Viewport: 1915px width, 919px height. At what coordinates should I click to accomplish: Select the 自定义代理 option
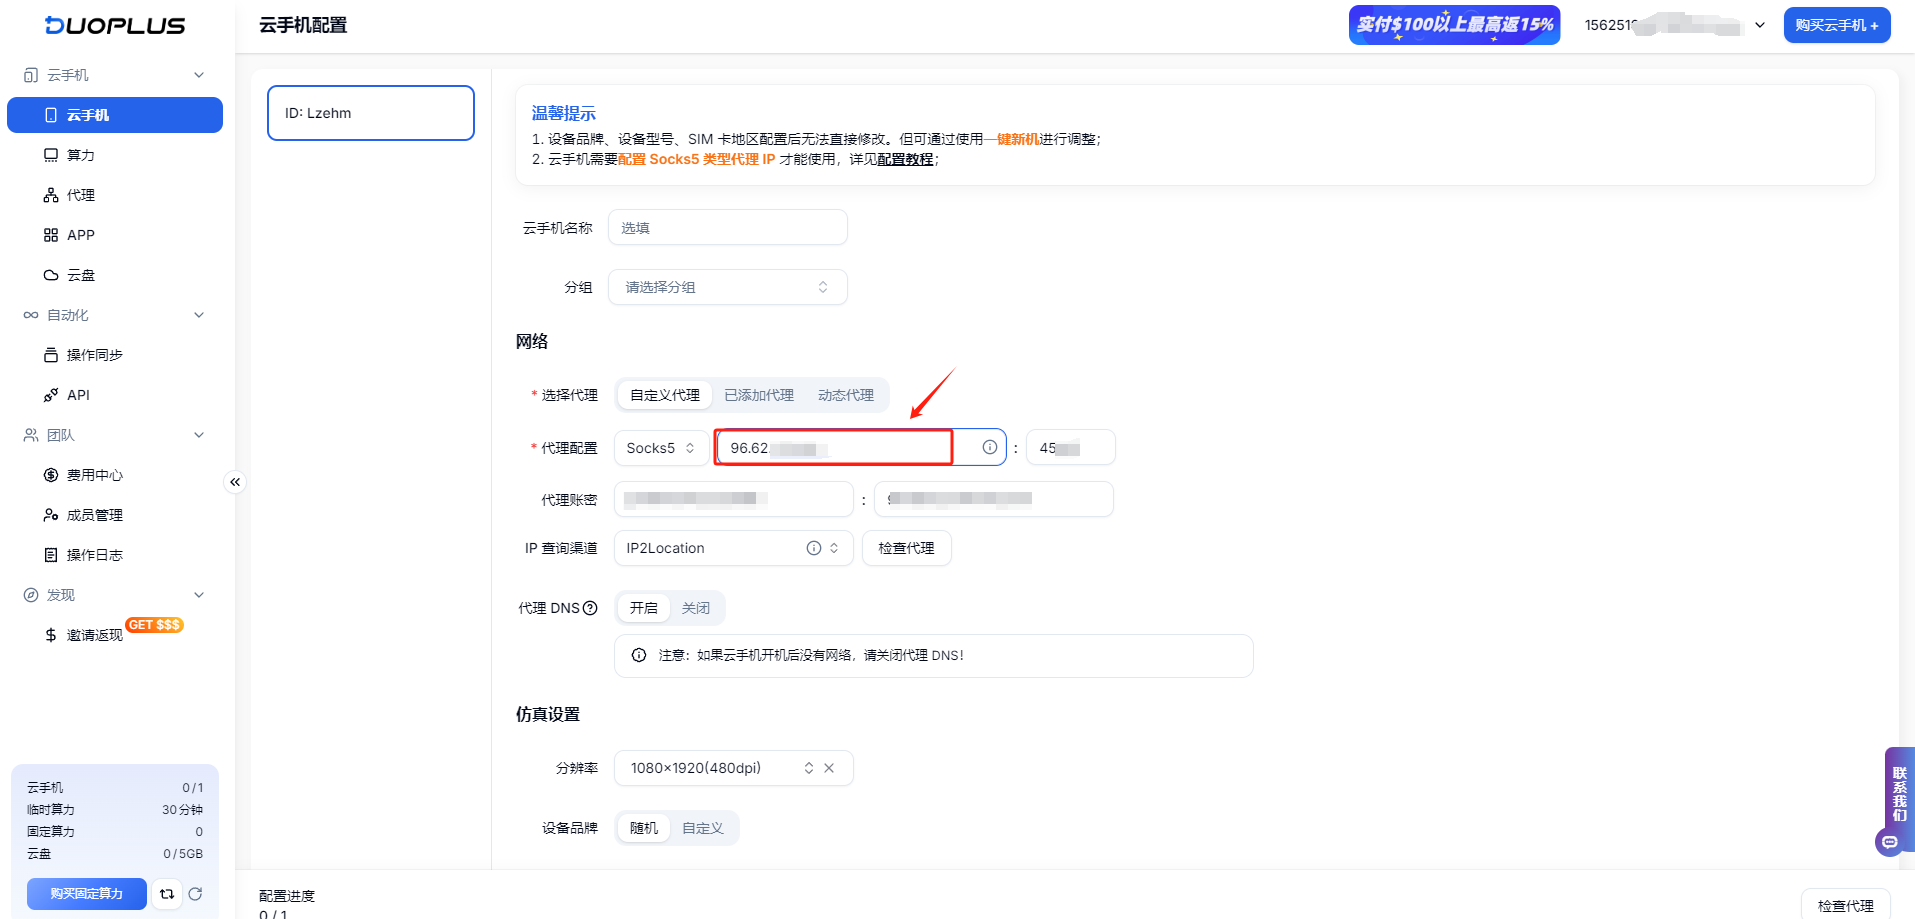[665, 395]
